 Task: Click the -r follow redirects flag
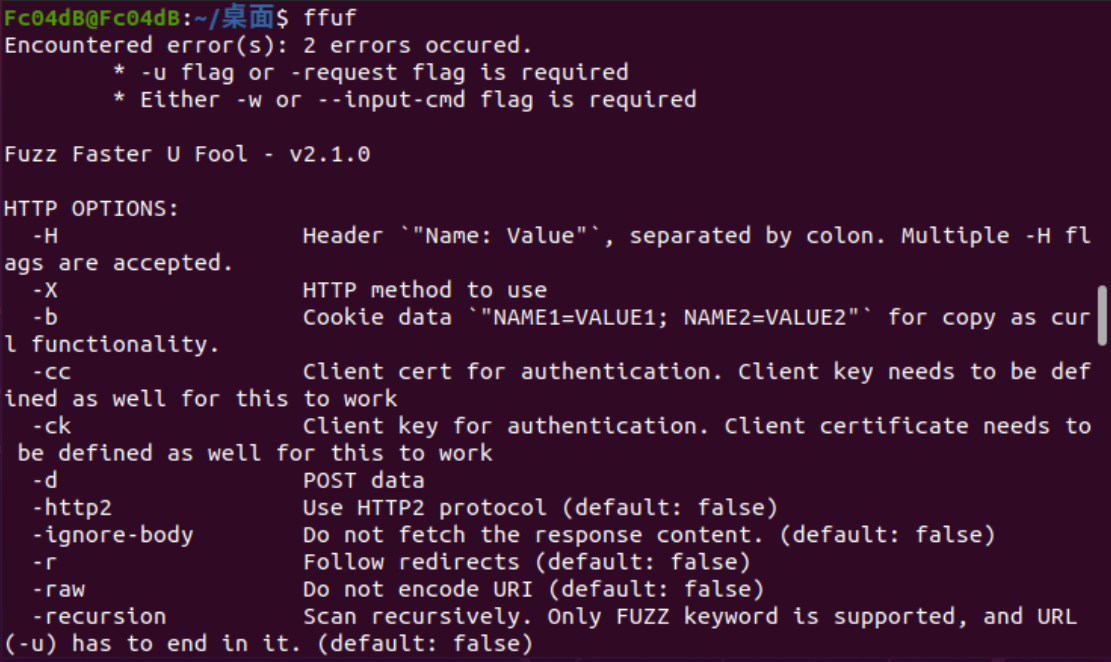point(45,562)
